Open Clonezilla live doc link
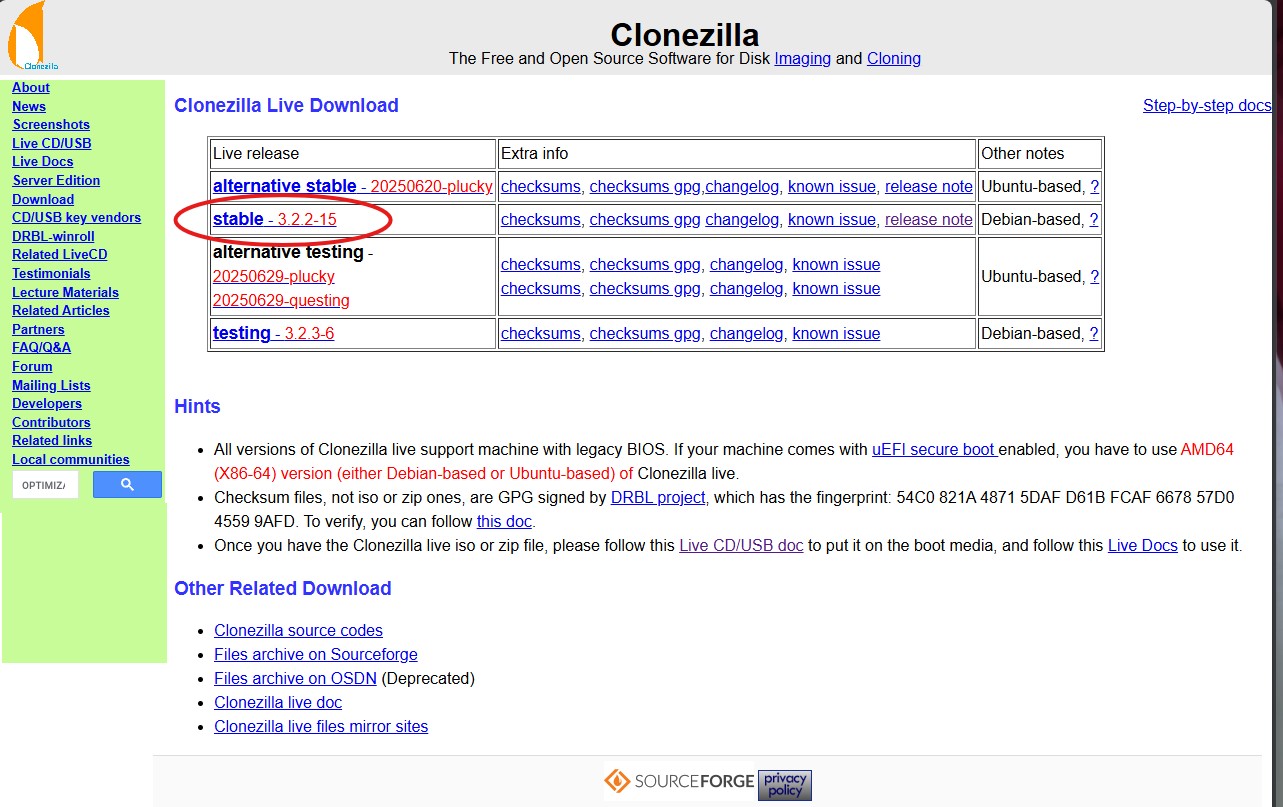Image resolution: width=1283 pixels, height=807 pixels. pyautogui.click(x=278, y=702)
